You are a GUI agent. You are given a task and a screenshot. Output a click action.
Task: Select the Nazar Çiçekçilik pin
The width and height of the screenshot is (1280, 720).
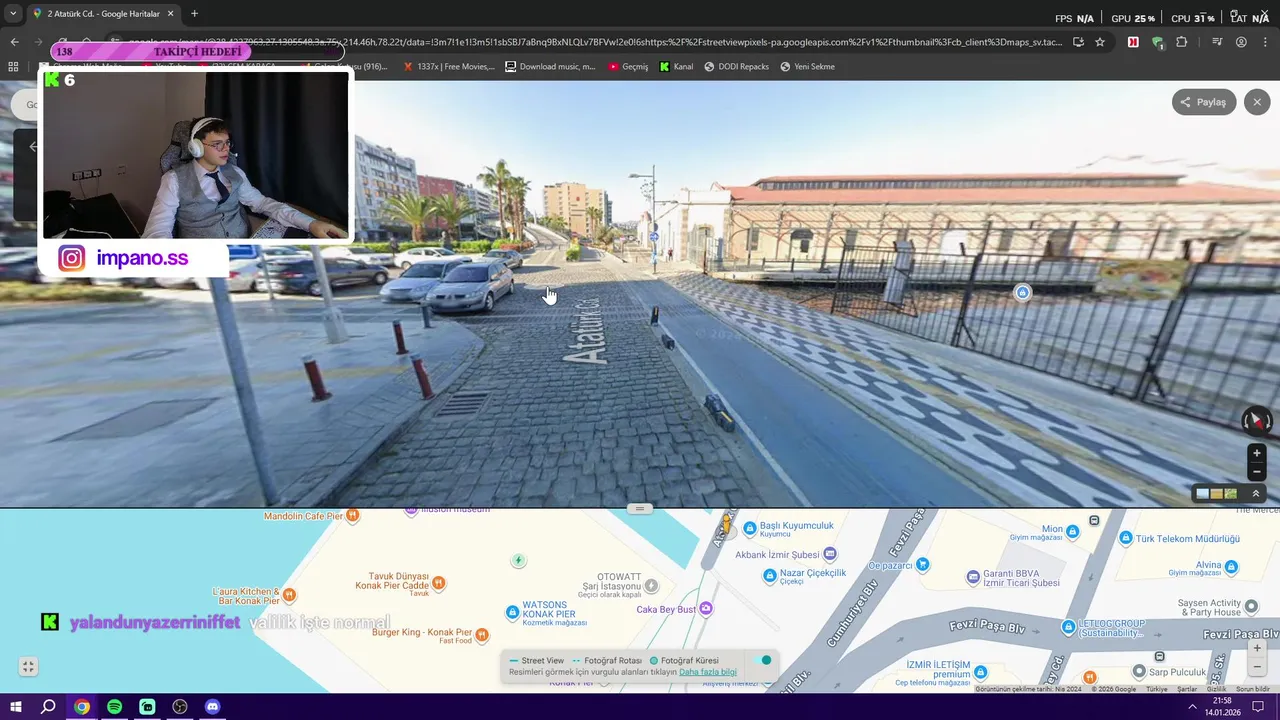770,575
